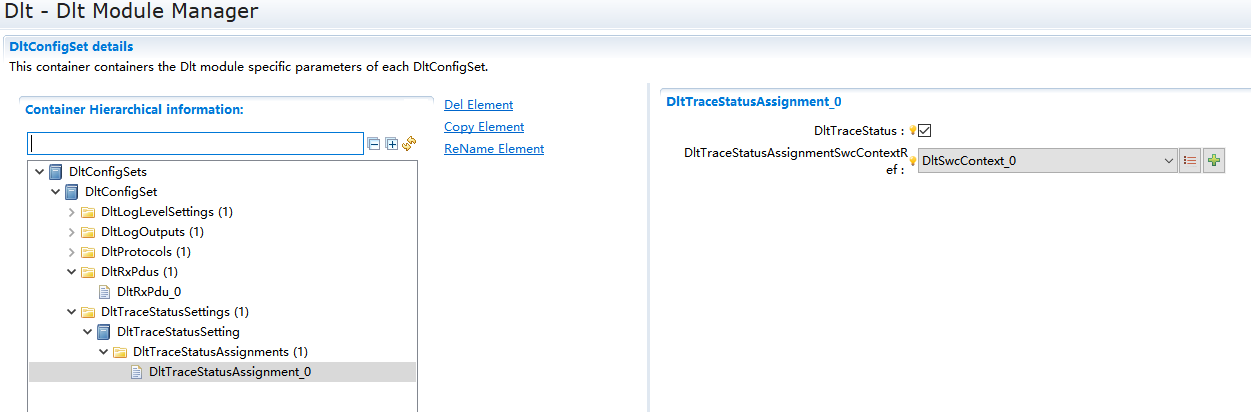Expand the DltLogOutputs folder
The height and width of the screenshot is (412, 1251).
pyautogui.click(x=71, y=232)
